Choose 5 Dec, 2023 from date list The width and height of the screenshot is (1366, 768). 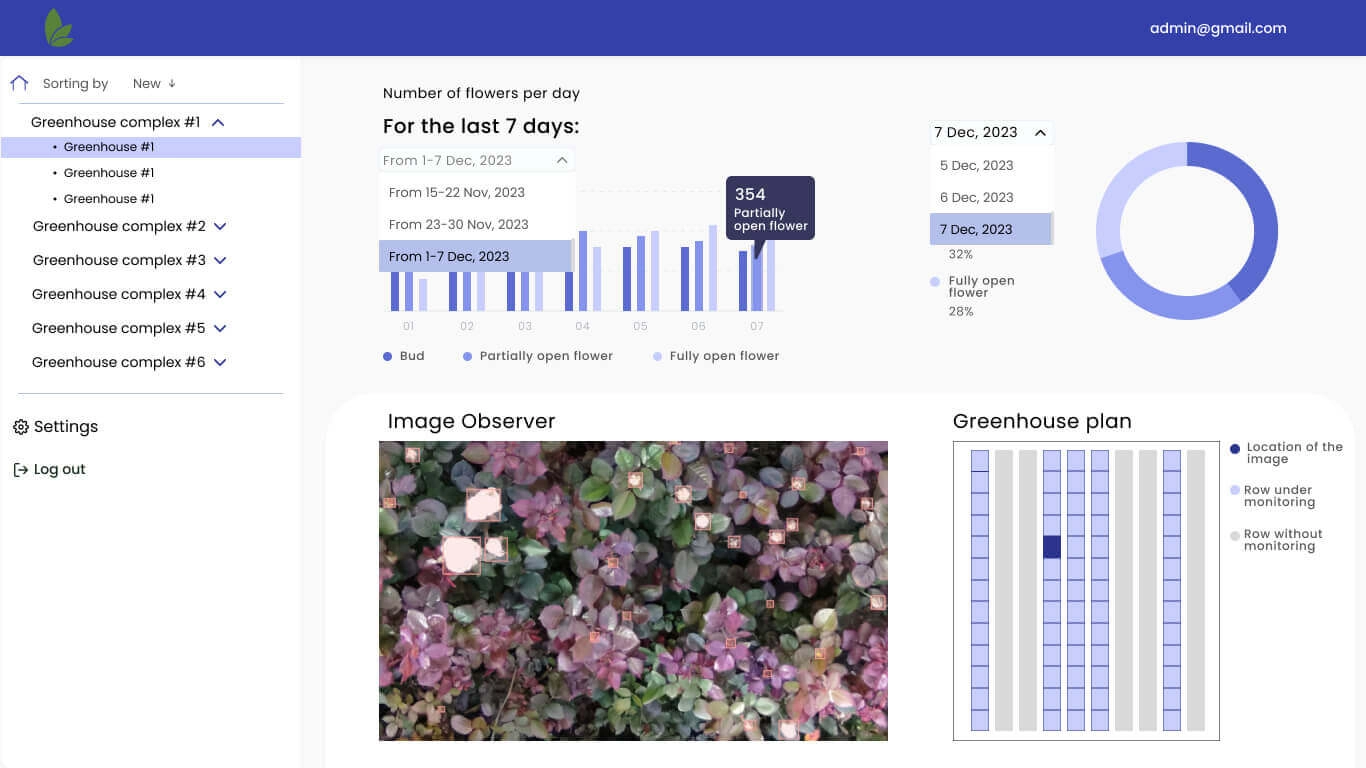click(x=976, y=165)
